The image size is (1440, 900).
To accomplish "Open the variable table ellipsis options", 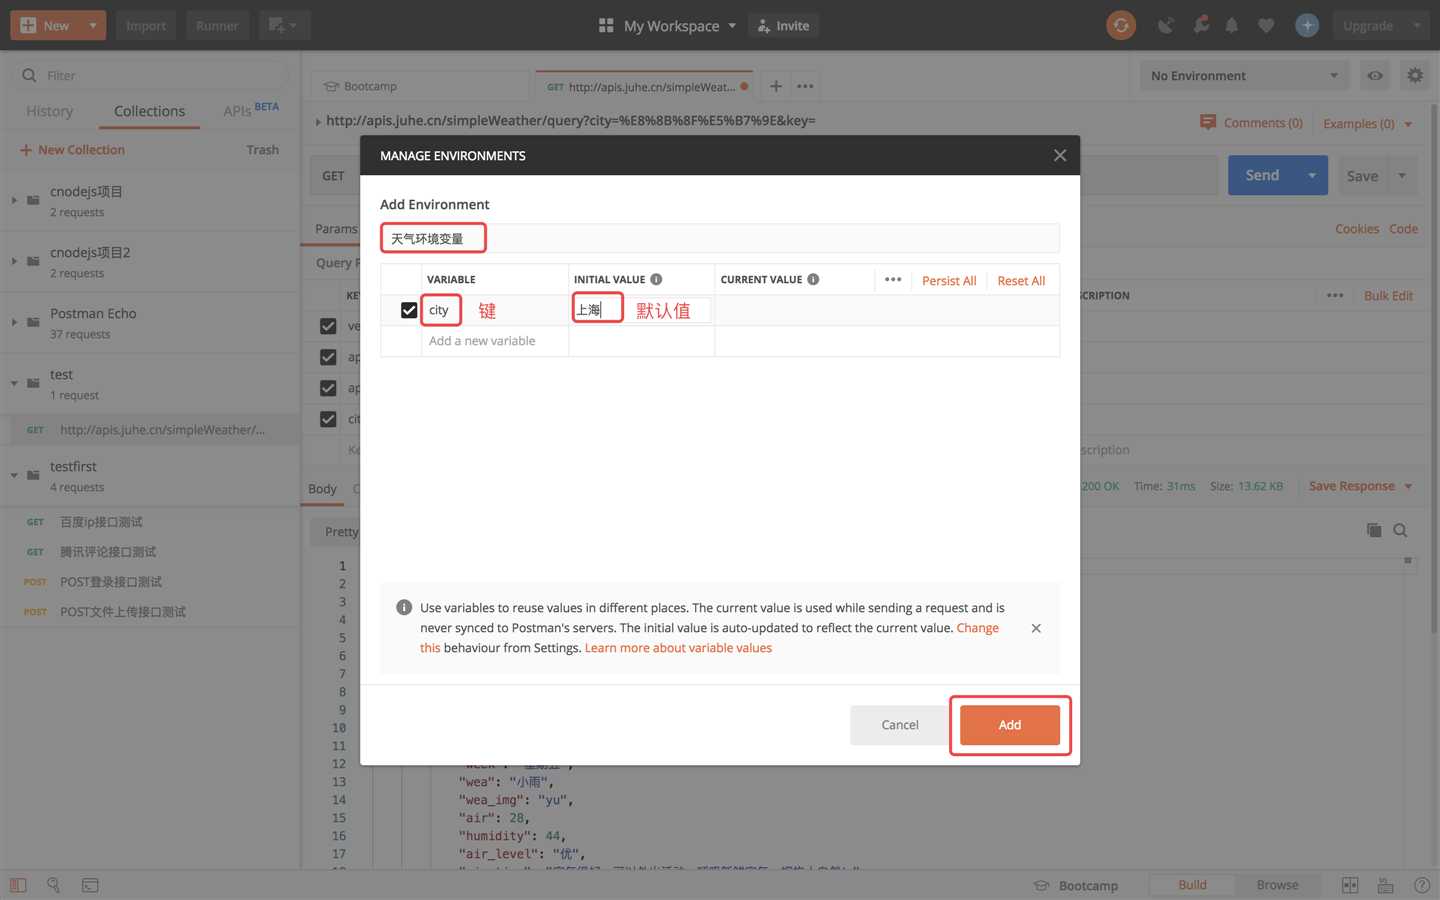I will 893,280.
